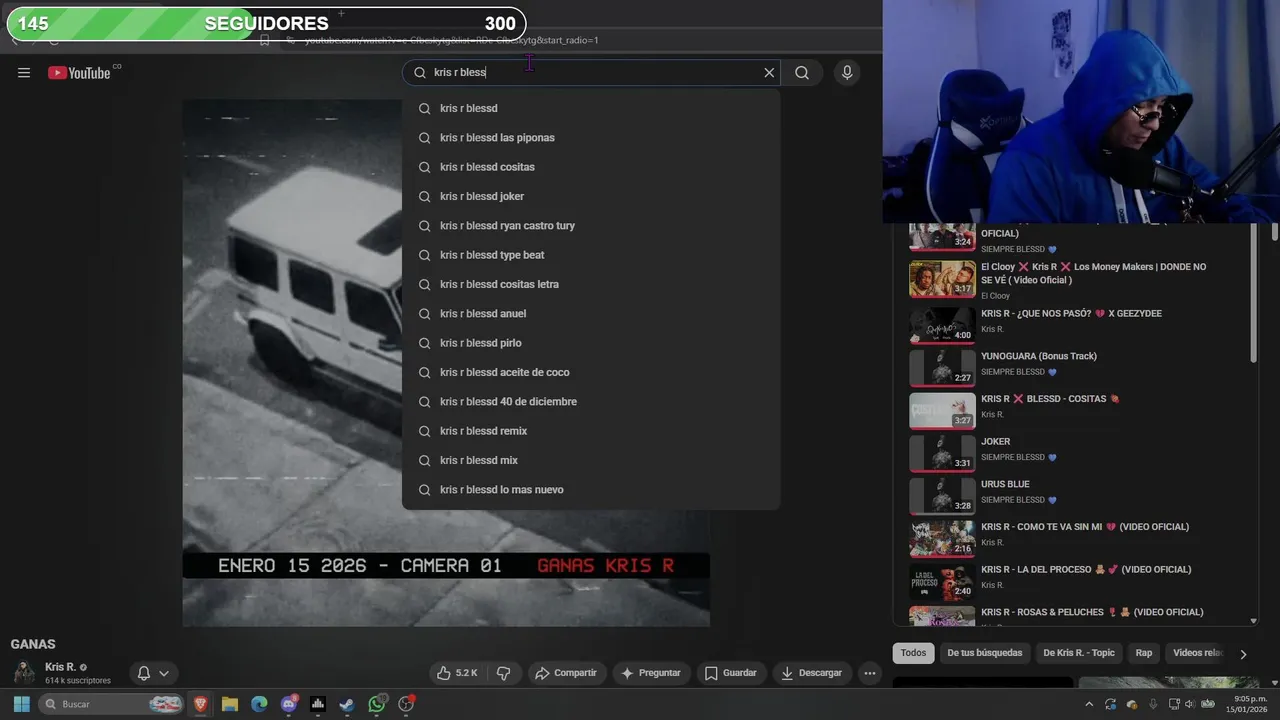Open the clock showing 9:05 p. m.

pyautogui.click(x=1247, y=704)
